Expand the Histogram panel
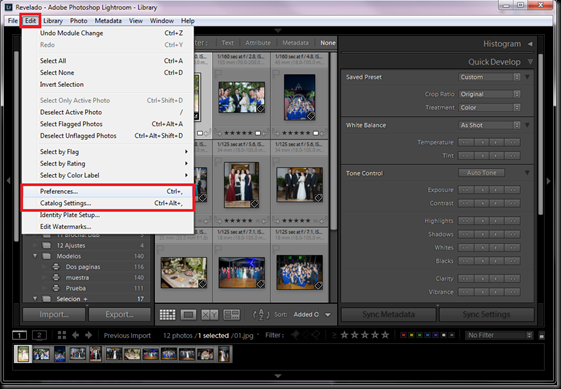This screenshot has height=389, width=561. pyautogui.click(x=530, y=44)
